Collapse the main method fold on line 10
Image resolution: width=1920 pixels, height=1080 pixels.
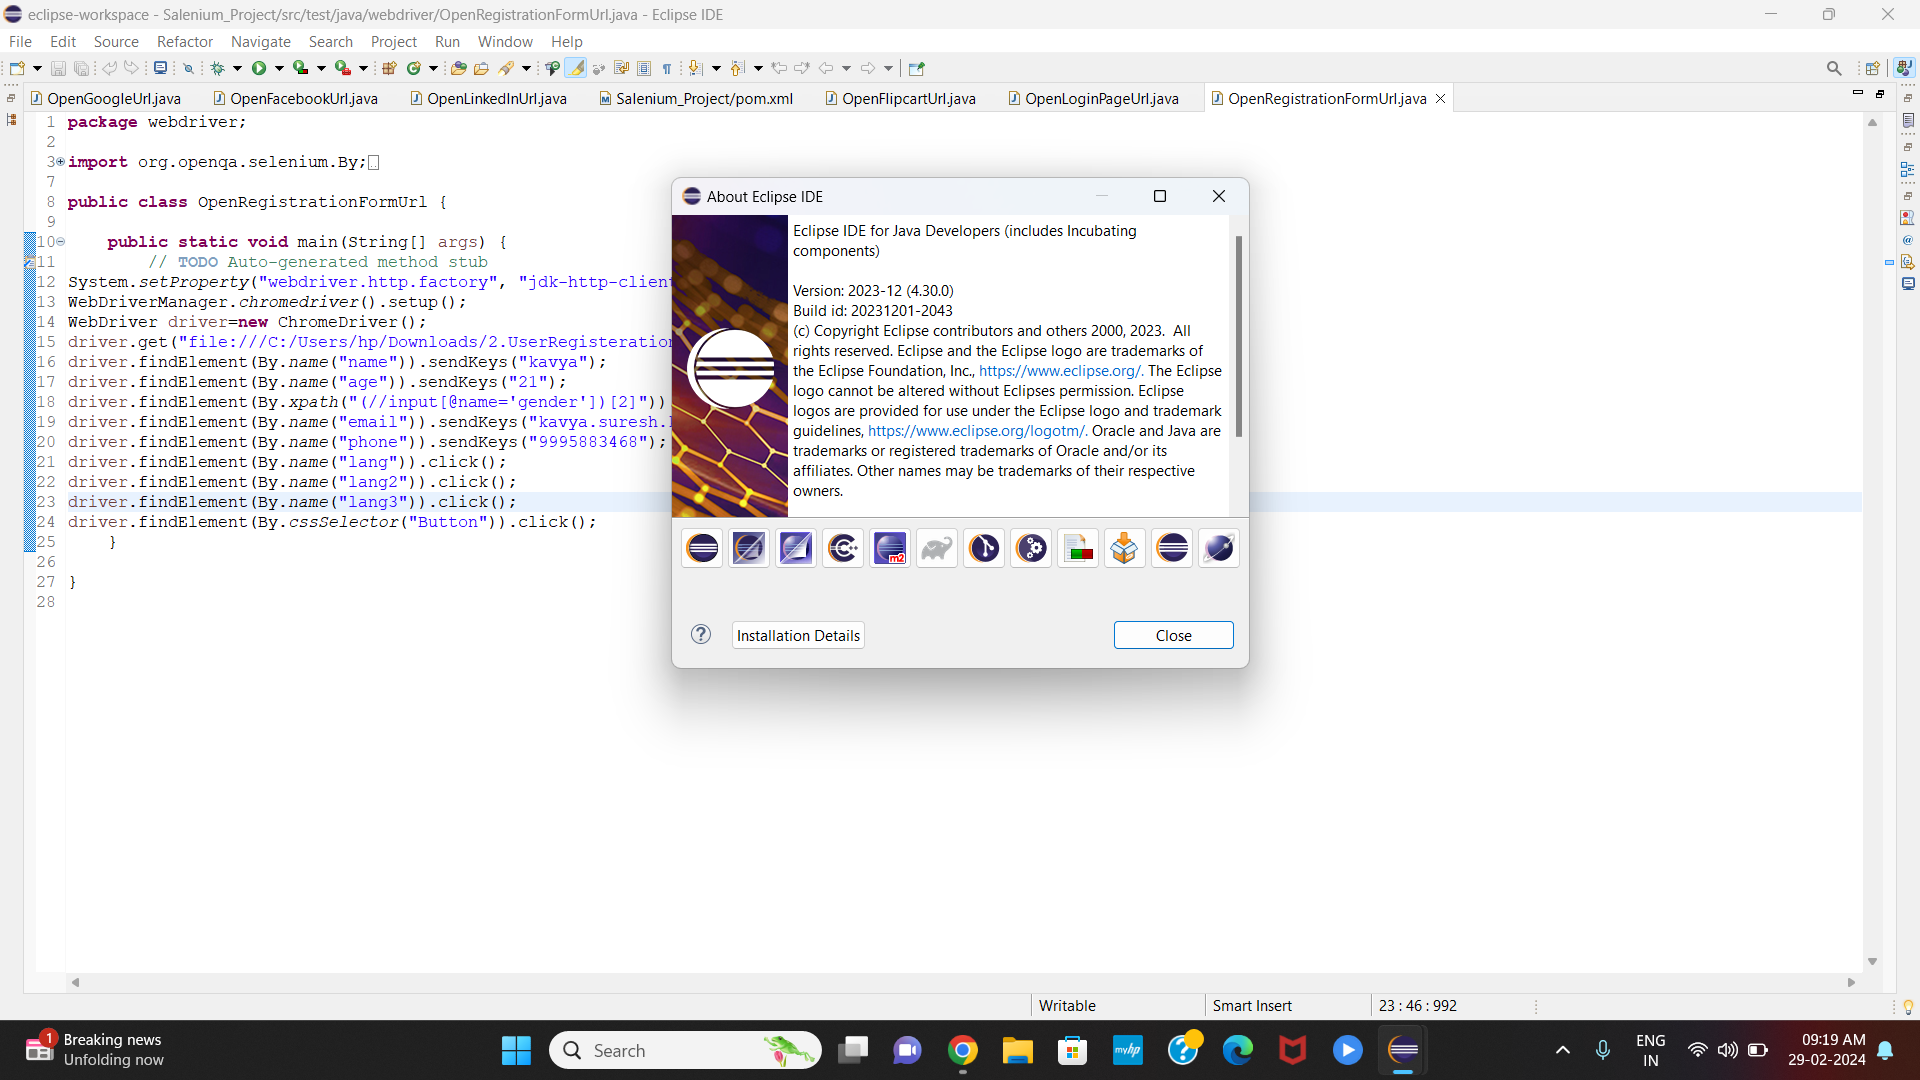point(61,241)
